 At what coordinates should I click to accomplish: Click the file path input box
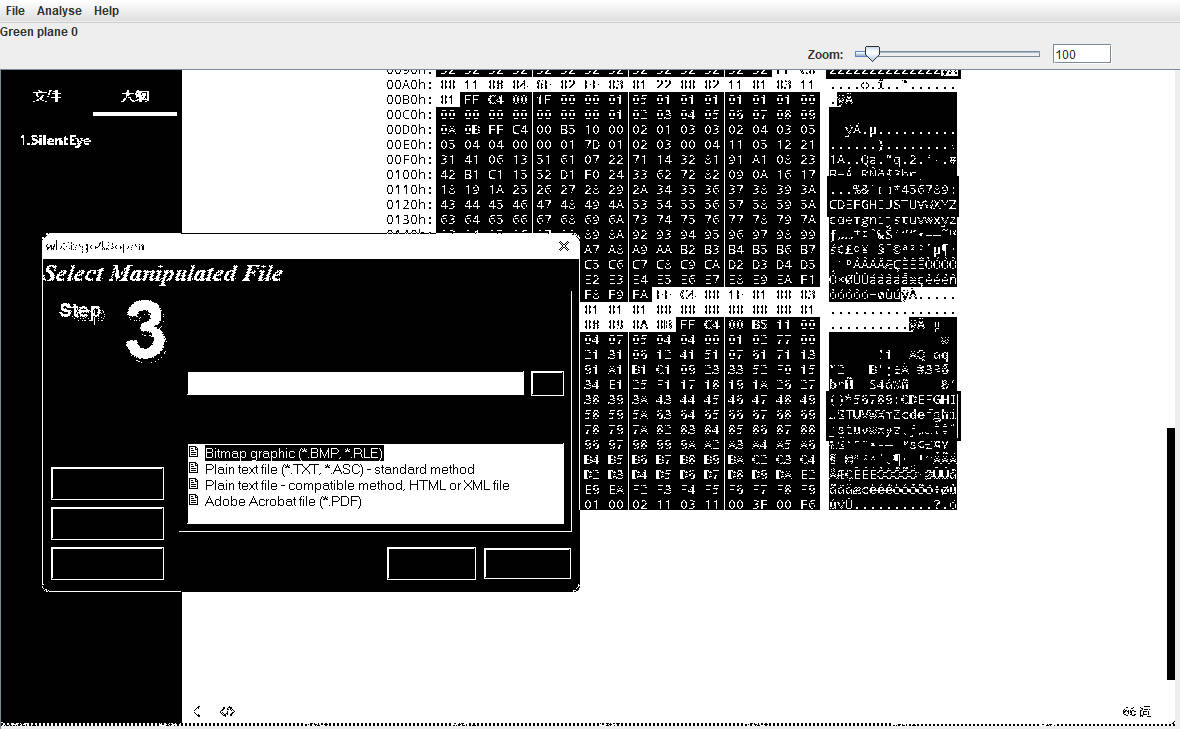[x=355, y=384]
